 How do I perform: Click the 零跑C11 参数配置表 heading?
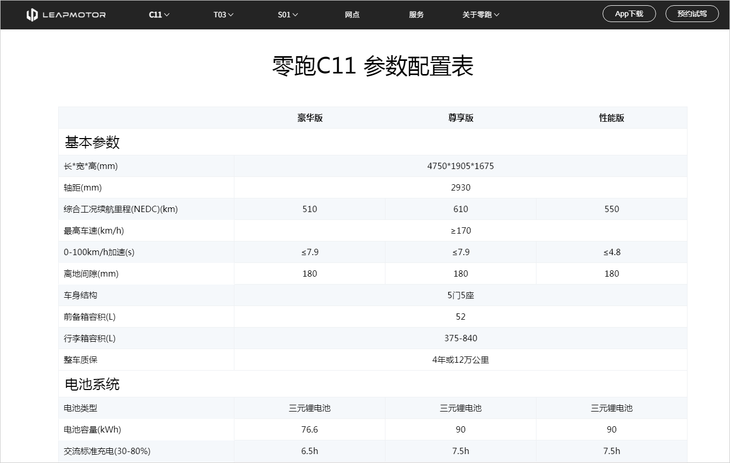point(372,66)
